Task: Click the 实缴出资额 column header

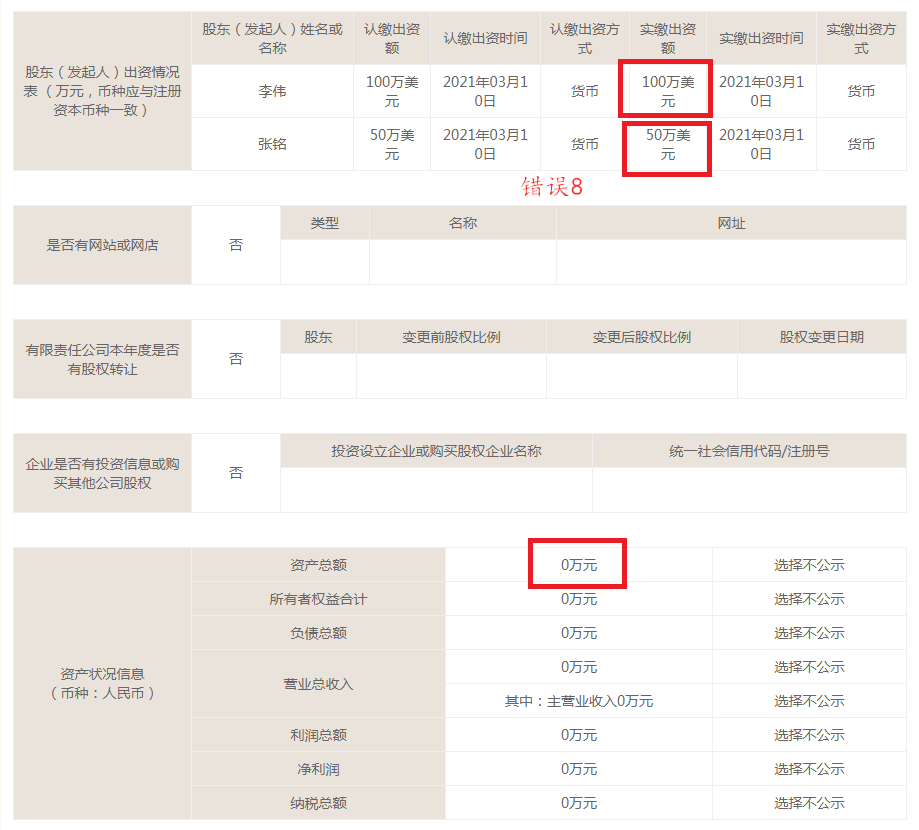Action: click(x=668, y=38)
